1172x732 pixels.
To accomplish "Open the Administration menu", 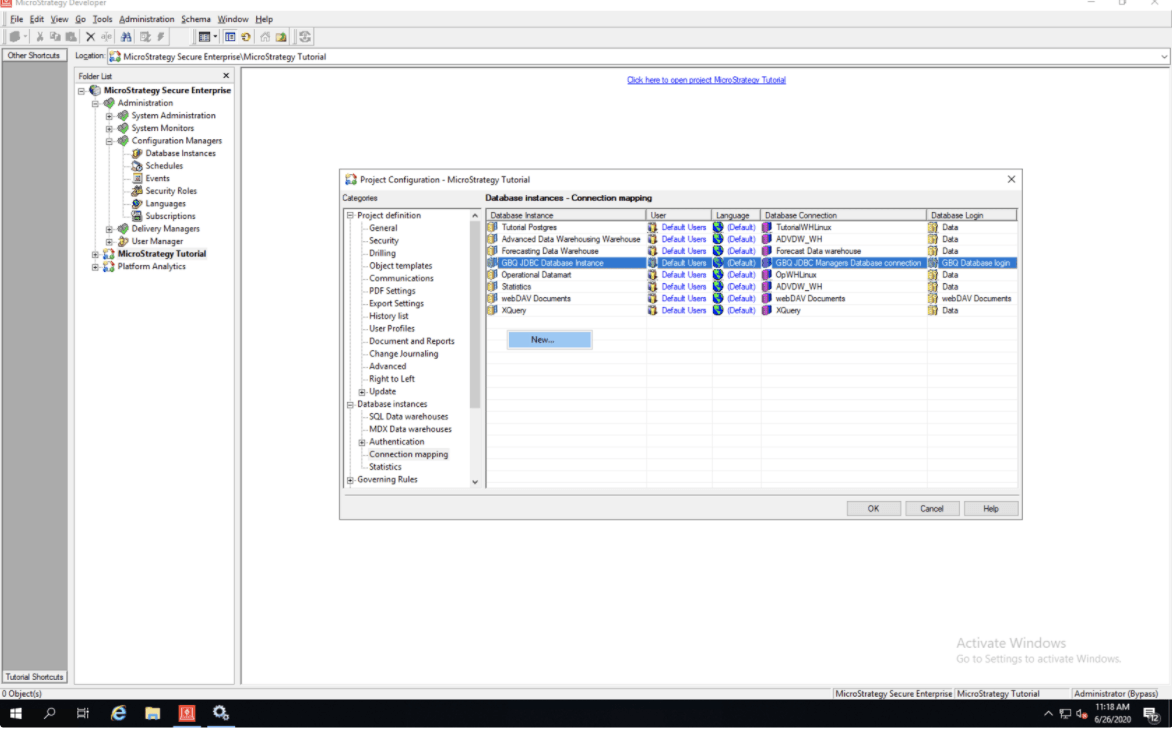I will point(146,19).
